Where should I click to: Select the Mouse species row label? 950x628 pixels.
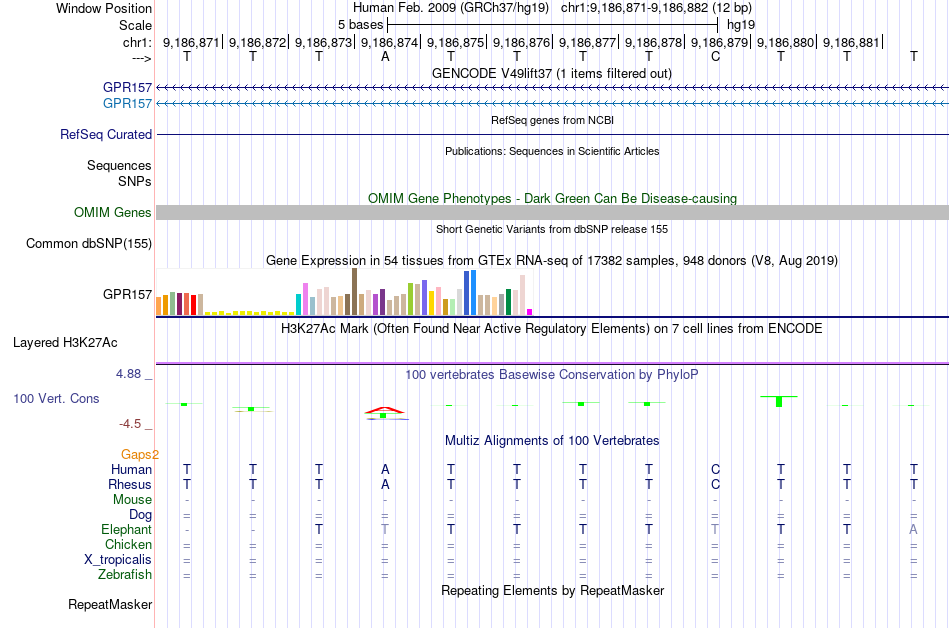coord(132,500)
